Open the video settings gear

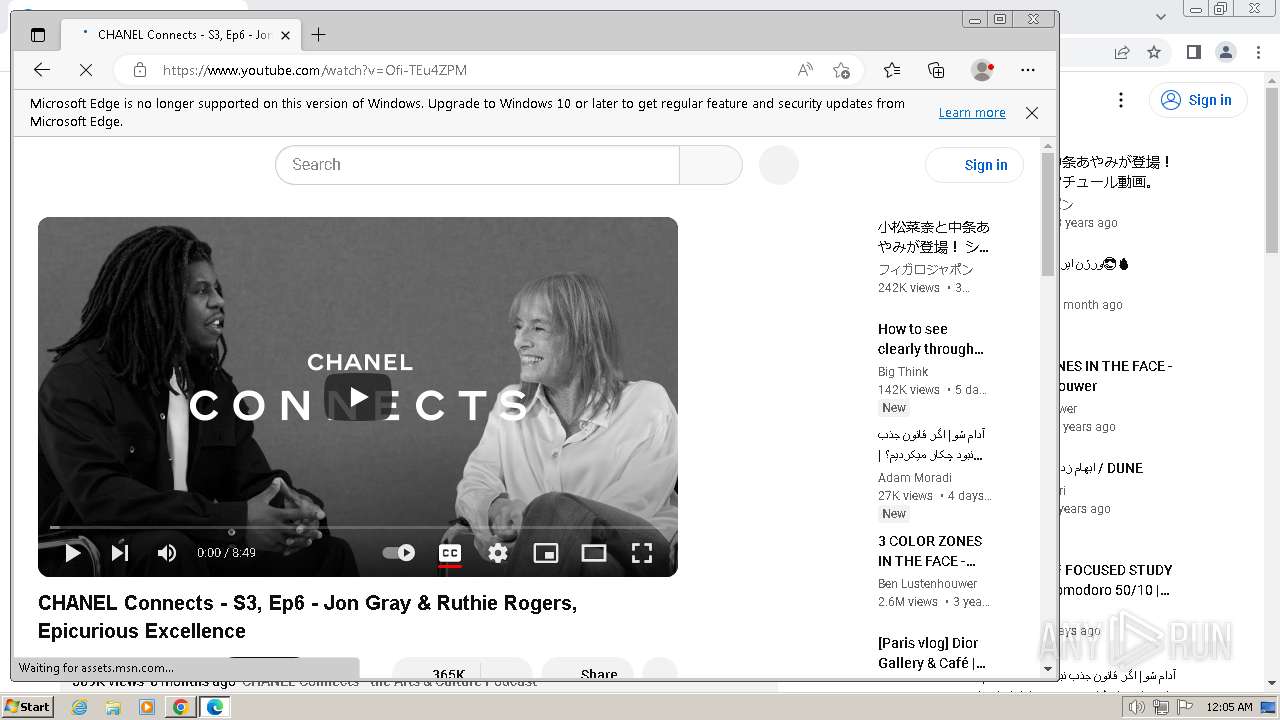point(498,553)
